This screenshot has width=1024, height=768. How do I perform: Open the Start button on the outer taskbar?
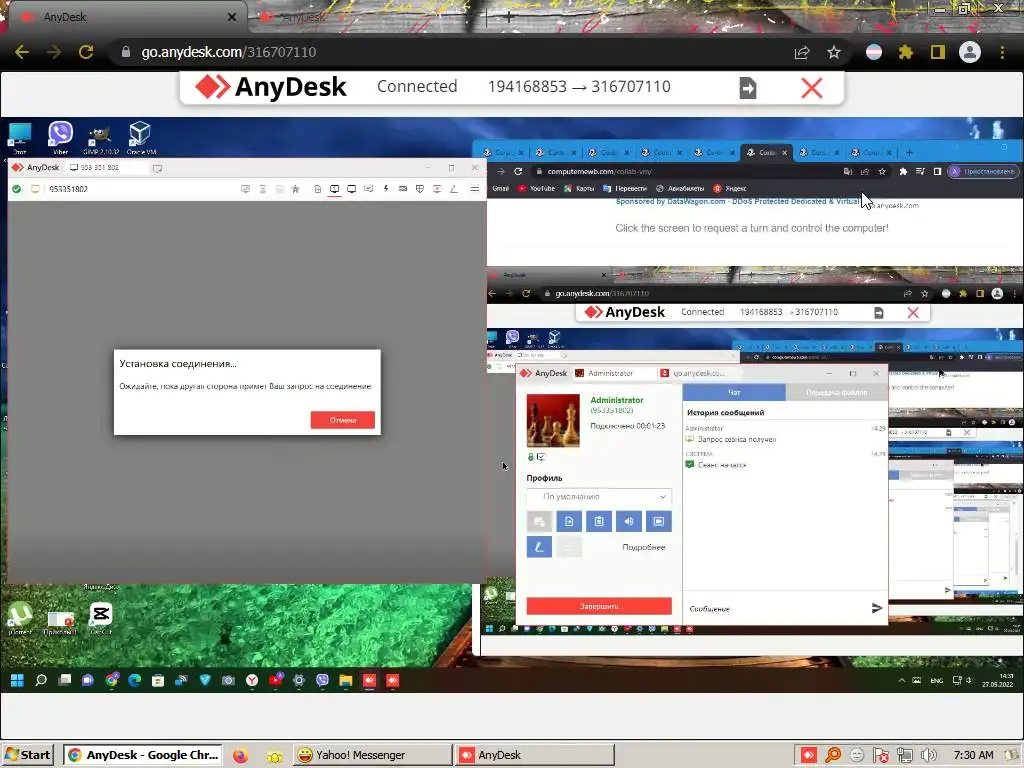[x=28, y=755]
